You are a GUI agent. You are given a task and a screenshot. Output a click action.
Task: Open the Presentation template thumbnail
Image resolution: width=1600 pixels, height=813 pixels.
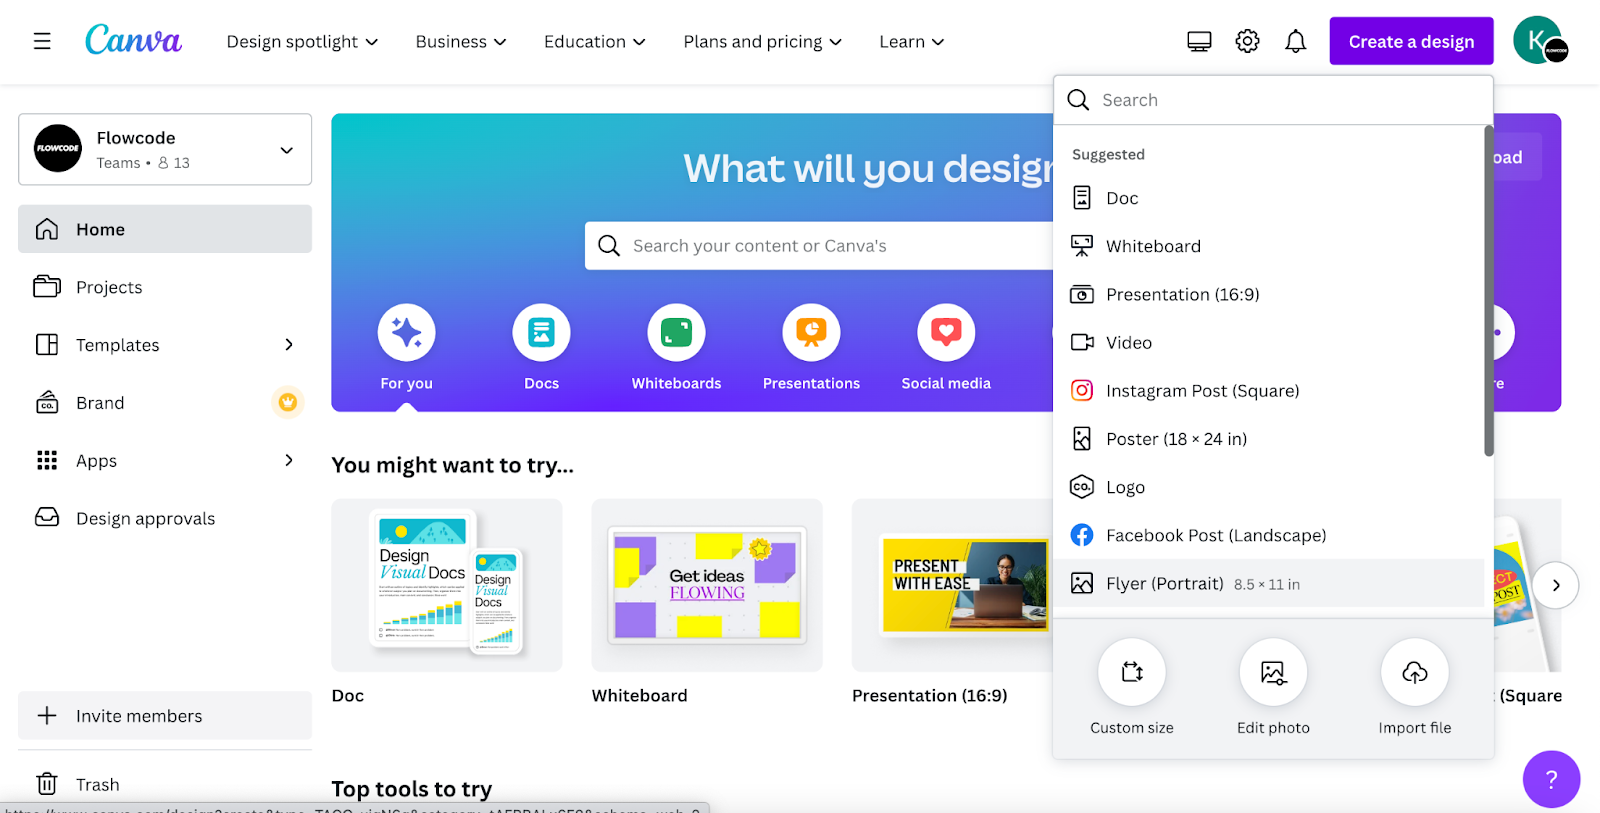click(x=952, y=585)
